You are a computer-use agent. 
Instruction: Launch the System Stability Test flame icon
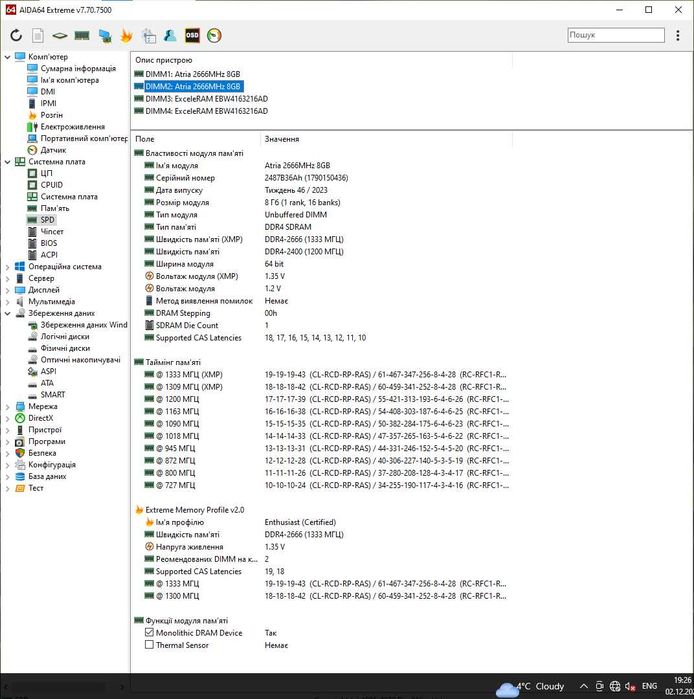tap(127, 35)
